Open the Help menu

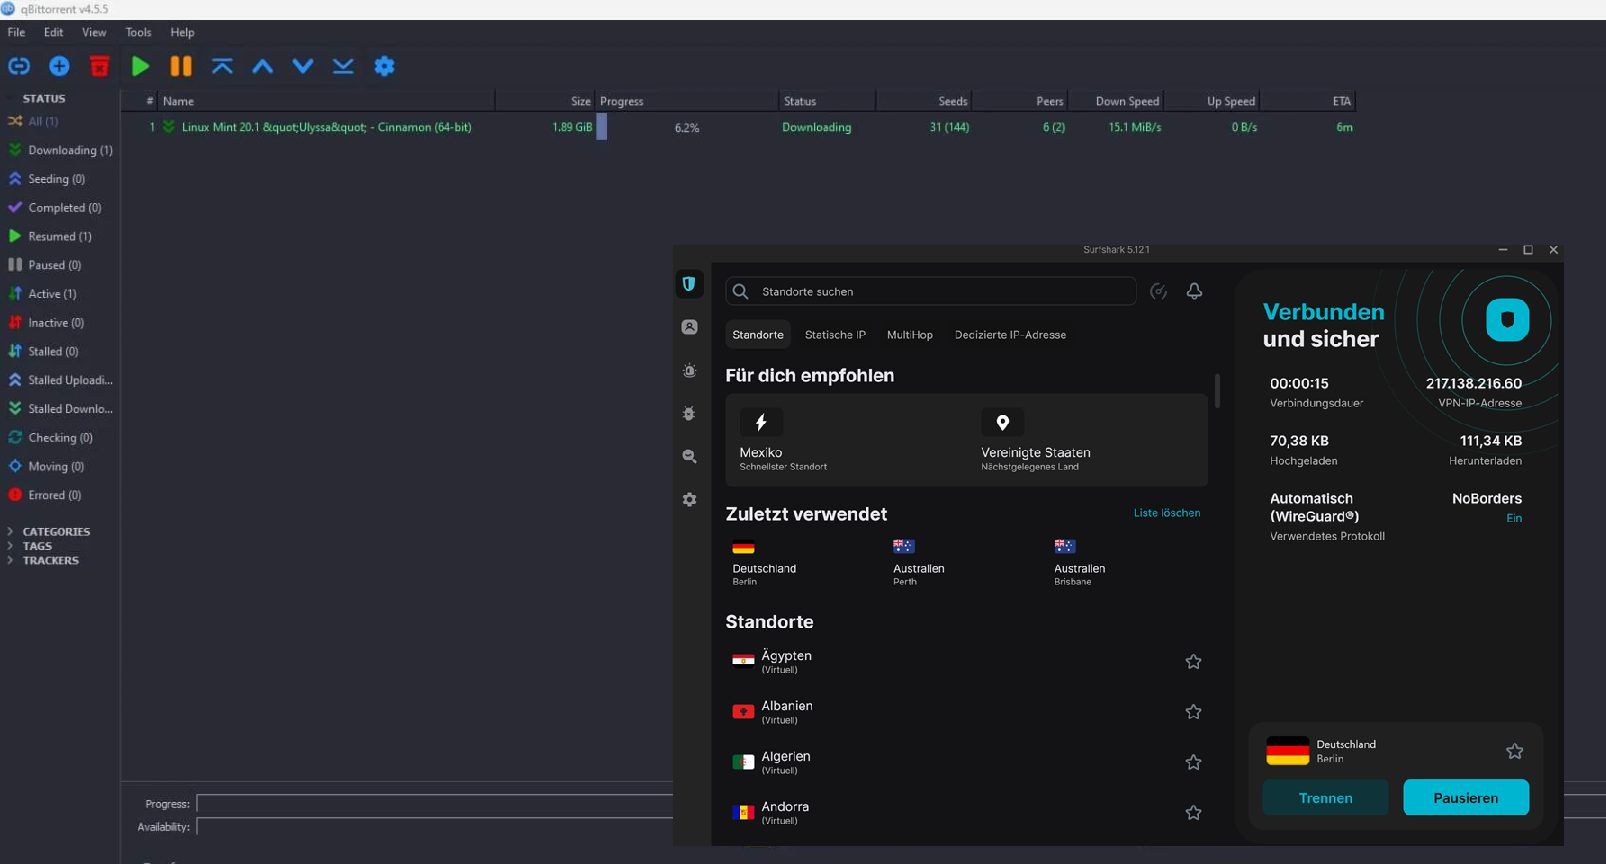(x=182, y=32)
